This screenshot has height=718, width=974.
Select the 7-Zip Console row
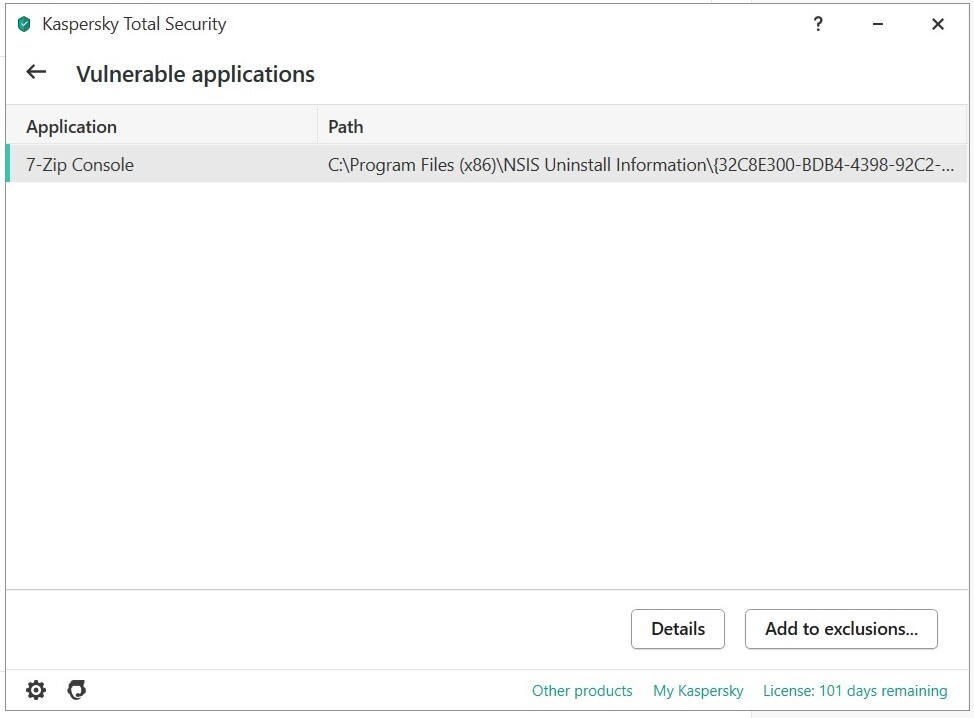click(80, 165)
